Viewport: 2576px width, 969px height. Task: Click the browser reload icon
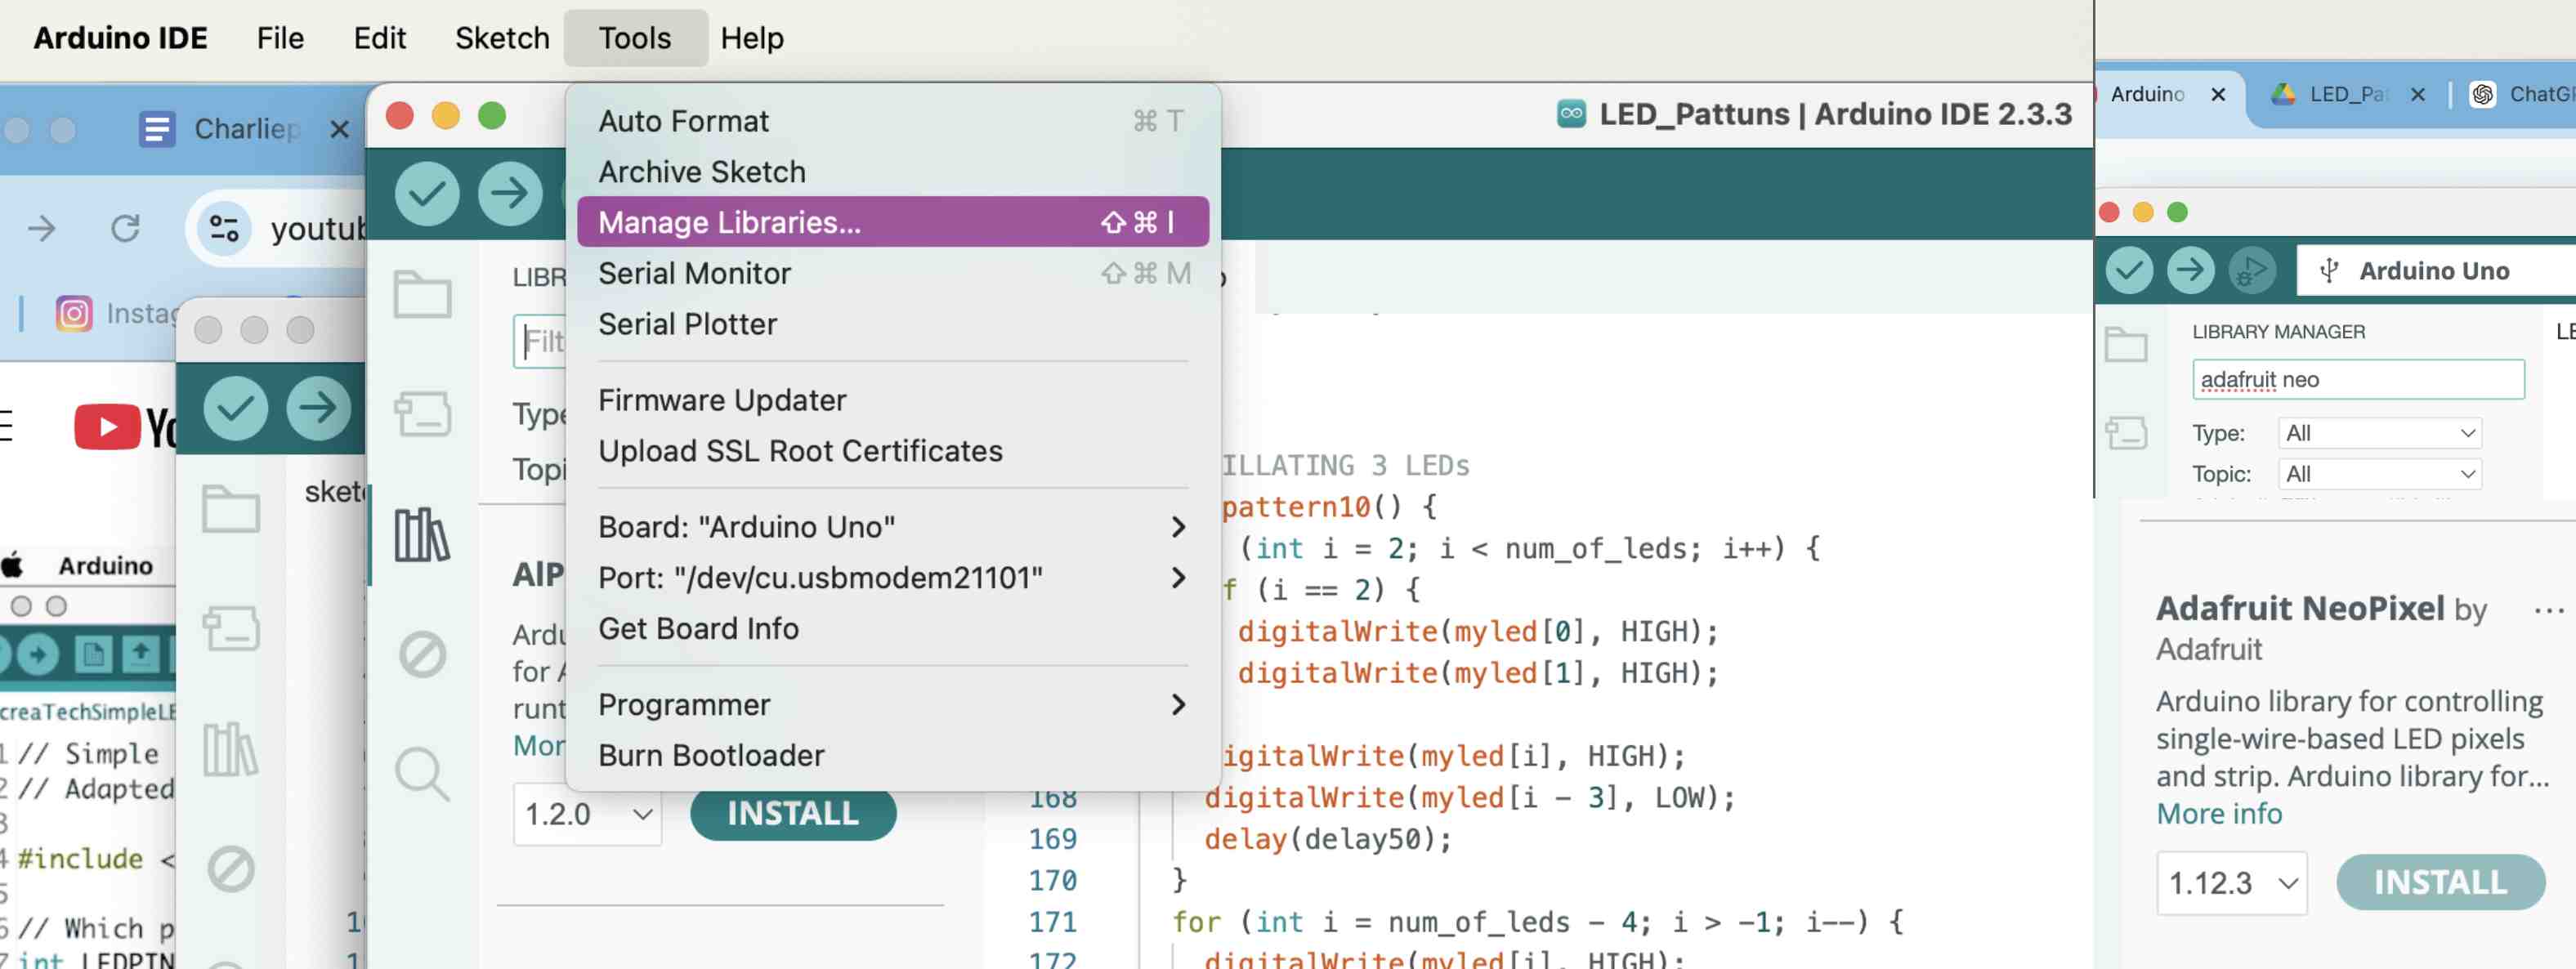pyautogui.click(x=125, y=229)
